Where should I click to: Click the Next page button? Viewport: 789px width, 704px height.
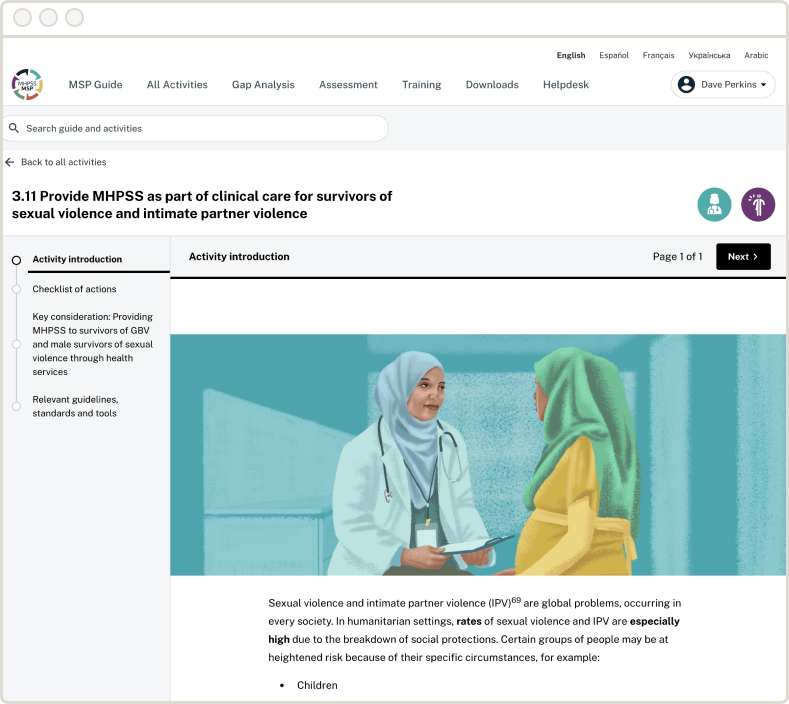(x=743, y=257)
